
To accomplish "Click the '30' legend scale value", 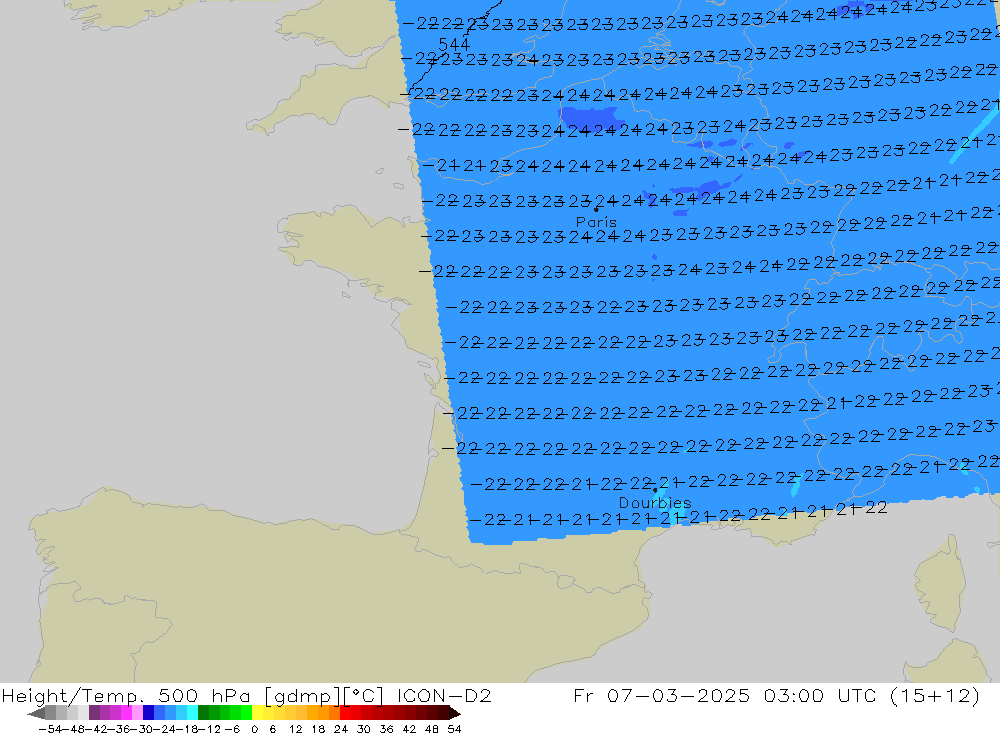I will point(364,729).
